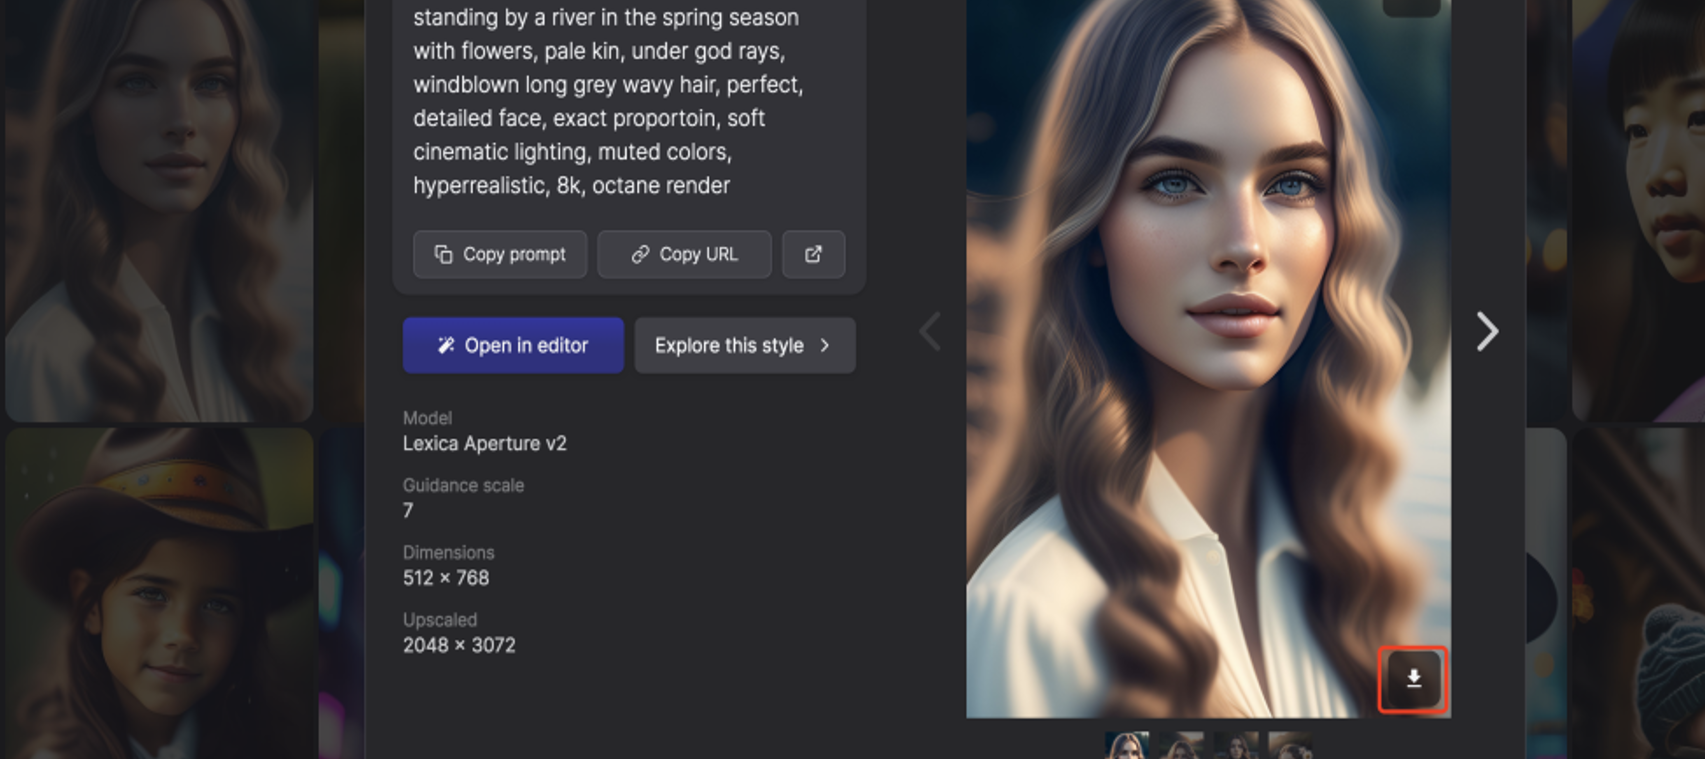Screen dimensions: 1705x759
Task: Click the 'Upscaled' label
Action: tap(439, 620)
